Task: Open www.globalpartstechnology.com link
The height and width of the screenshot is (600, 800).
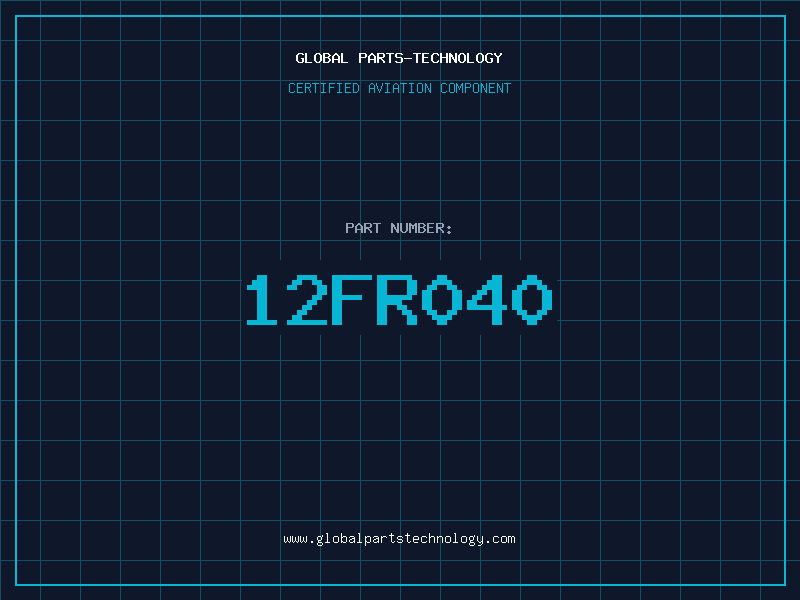Action: coord(399,539)
